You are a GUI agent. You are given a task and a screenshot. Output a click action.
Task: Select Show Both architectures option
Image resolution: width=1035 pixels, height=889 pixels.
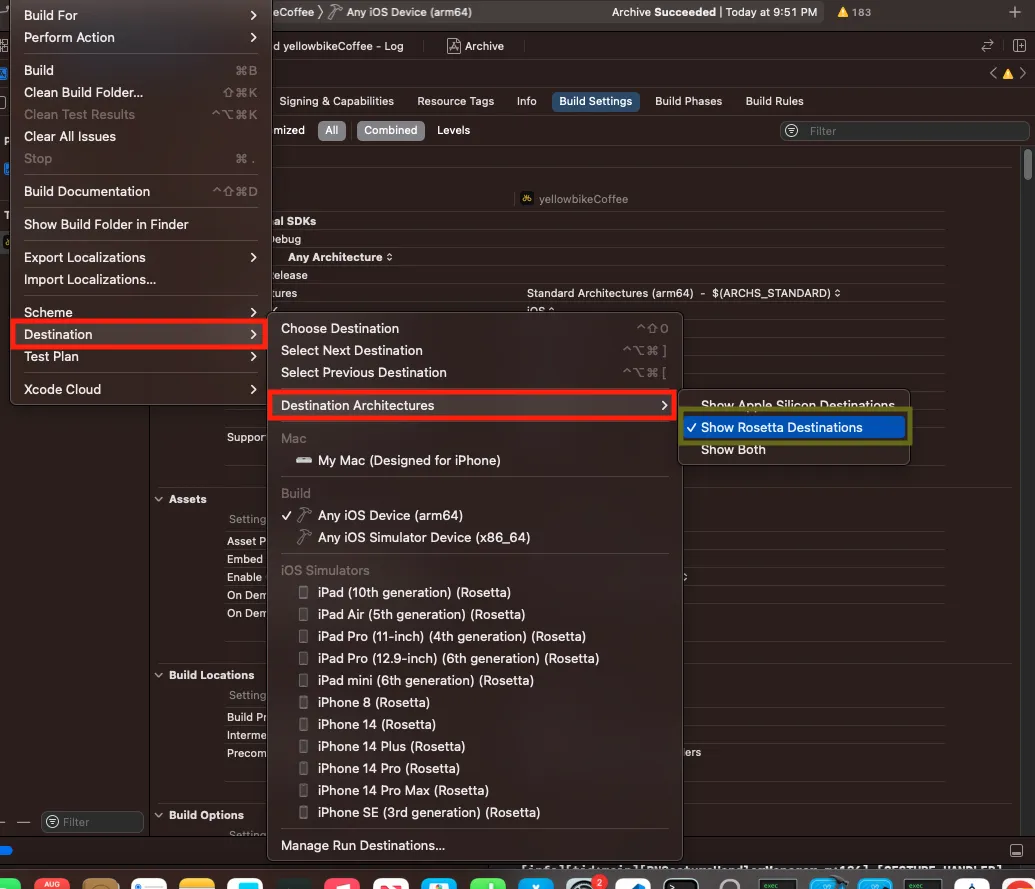795,449
